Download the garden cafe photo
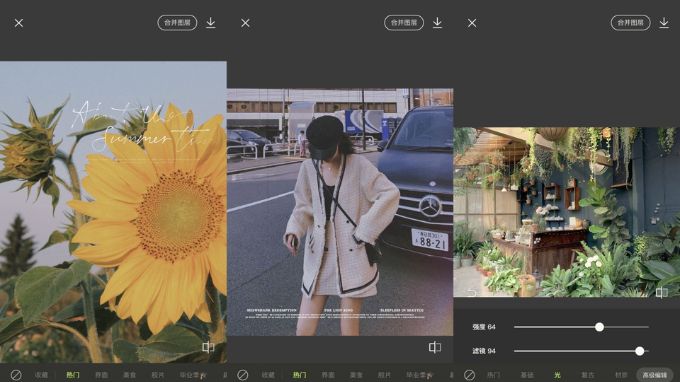680x382 pixels. click(664, 23)
